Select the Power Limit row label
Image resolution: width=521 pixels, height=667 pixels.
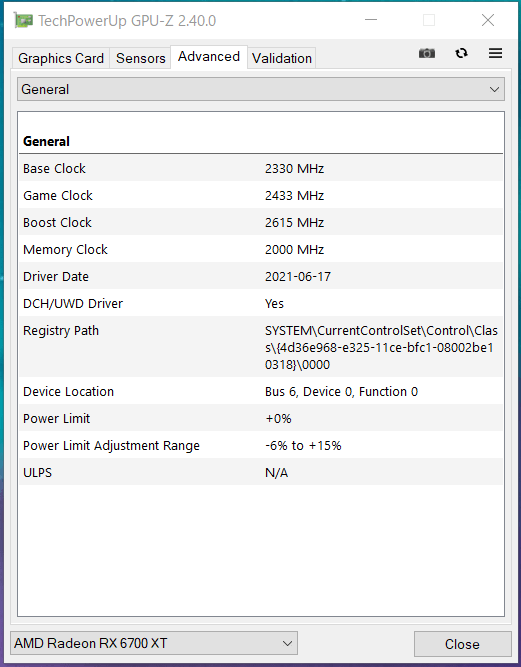[x=57, y=419]
